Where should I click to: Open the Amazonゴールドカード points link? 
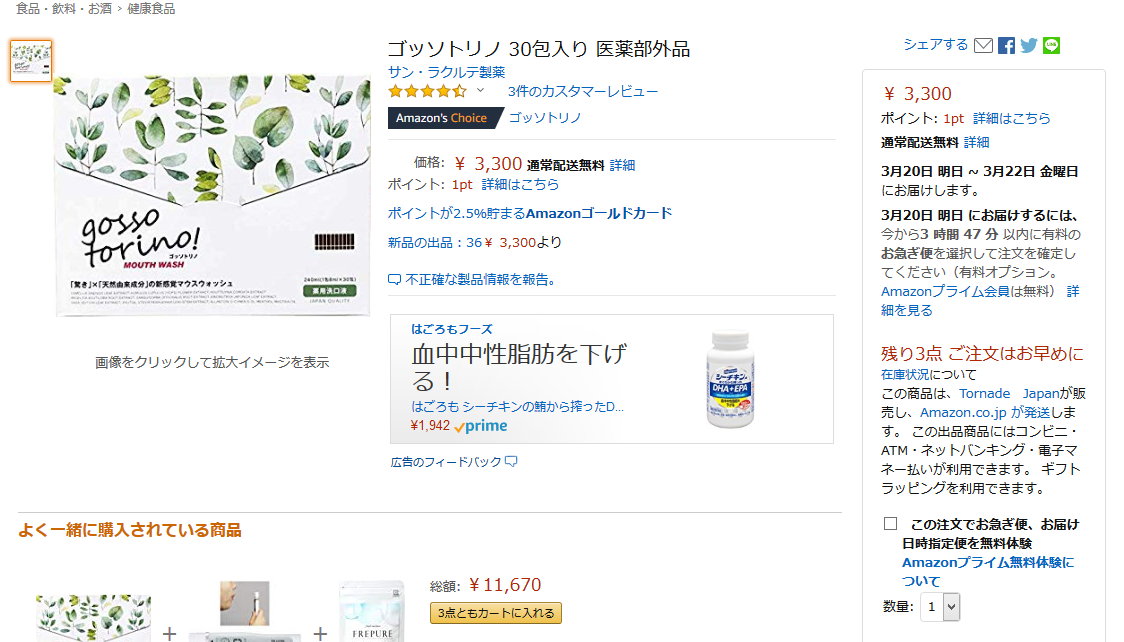point(529,213)
